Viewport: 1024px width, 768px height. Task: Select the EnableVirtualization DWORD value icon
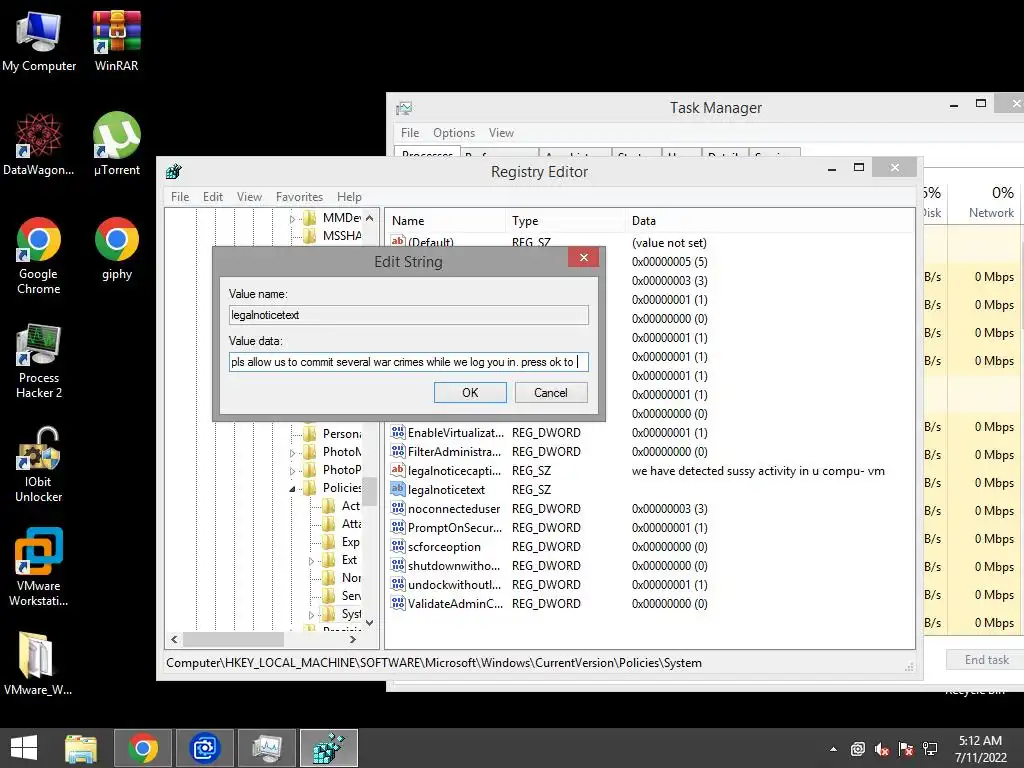pyautogui.click(x=398, y=432)
